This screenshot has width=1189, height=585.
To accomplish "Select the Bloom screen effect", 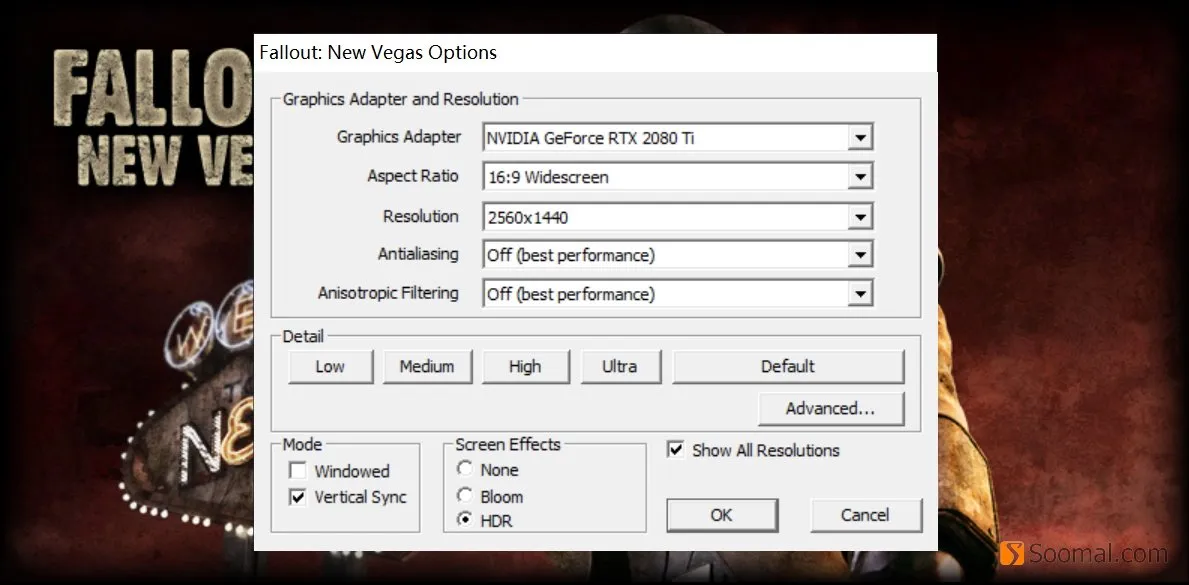I will 464,495.
